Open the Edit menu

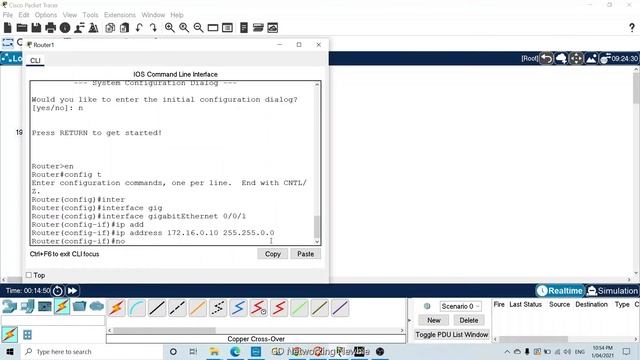click(24, 15)
